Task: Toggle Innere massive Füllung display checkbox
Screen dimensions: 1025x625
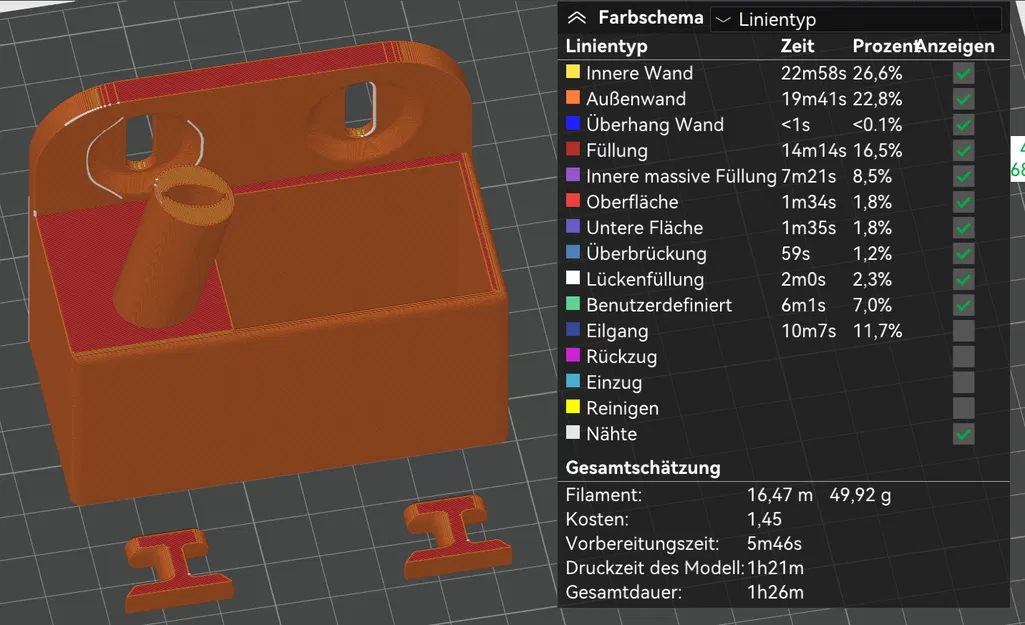Action: point(963,177)
